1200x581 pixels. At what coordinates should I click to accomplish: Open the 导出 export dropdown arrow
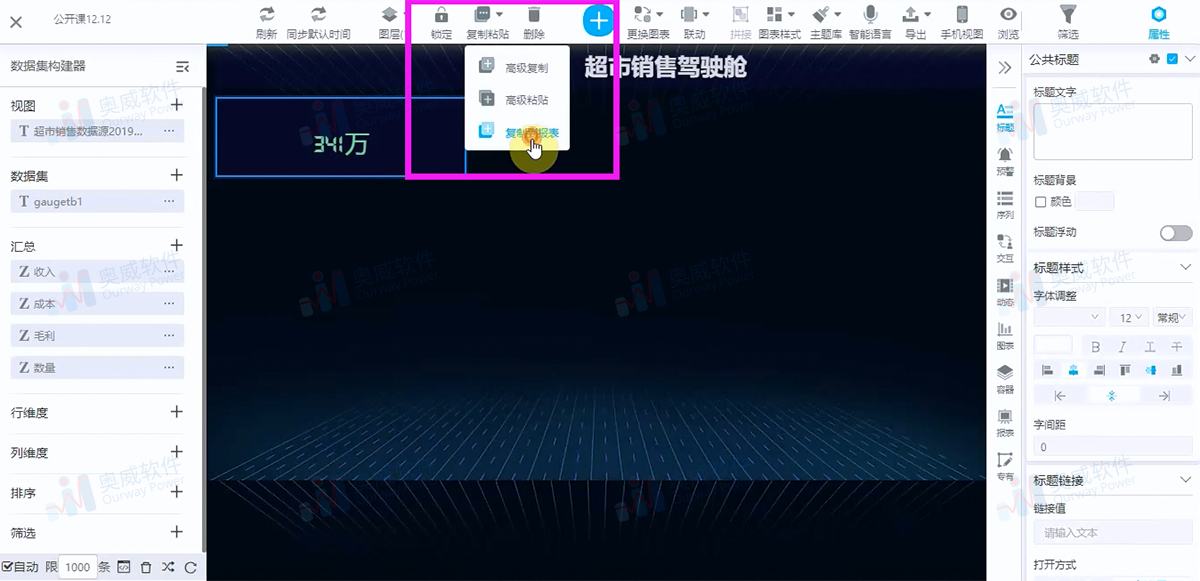click(x=928, y=14)
